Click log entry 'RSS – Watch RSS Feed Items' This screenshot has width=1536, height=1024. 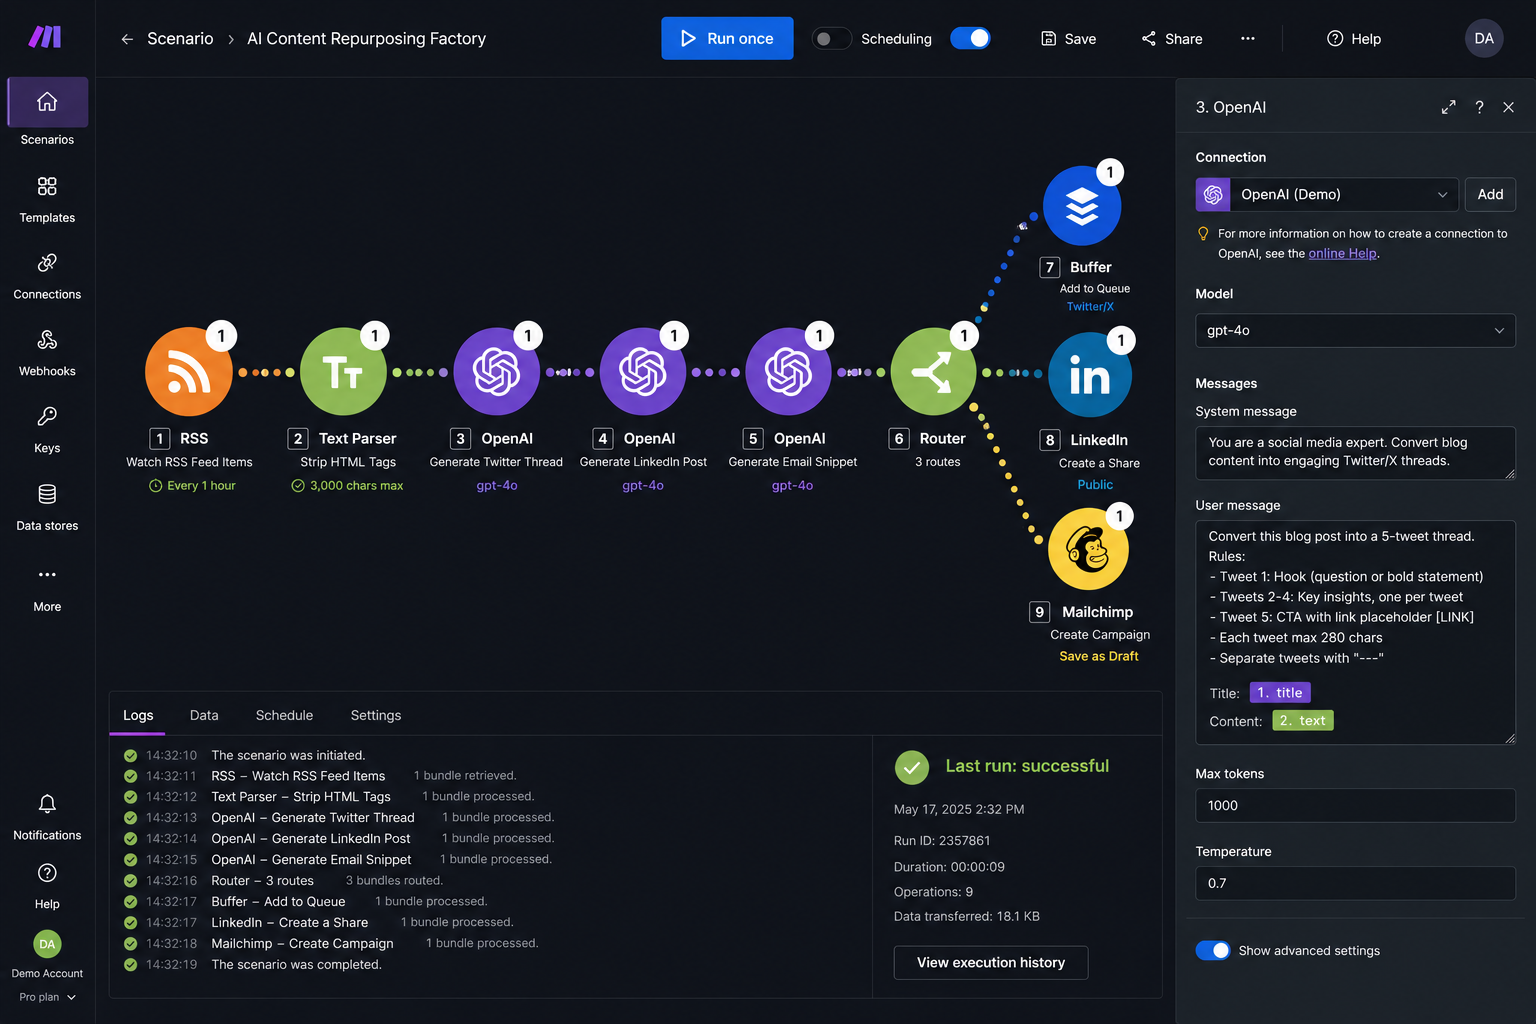[x=298, y=776]
